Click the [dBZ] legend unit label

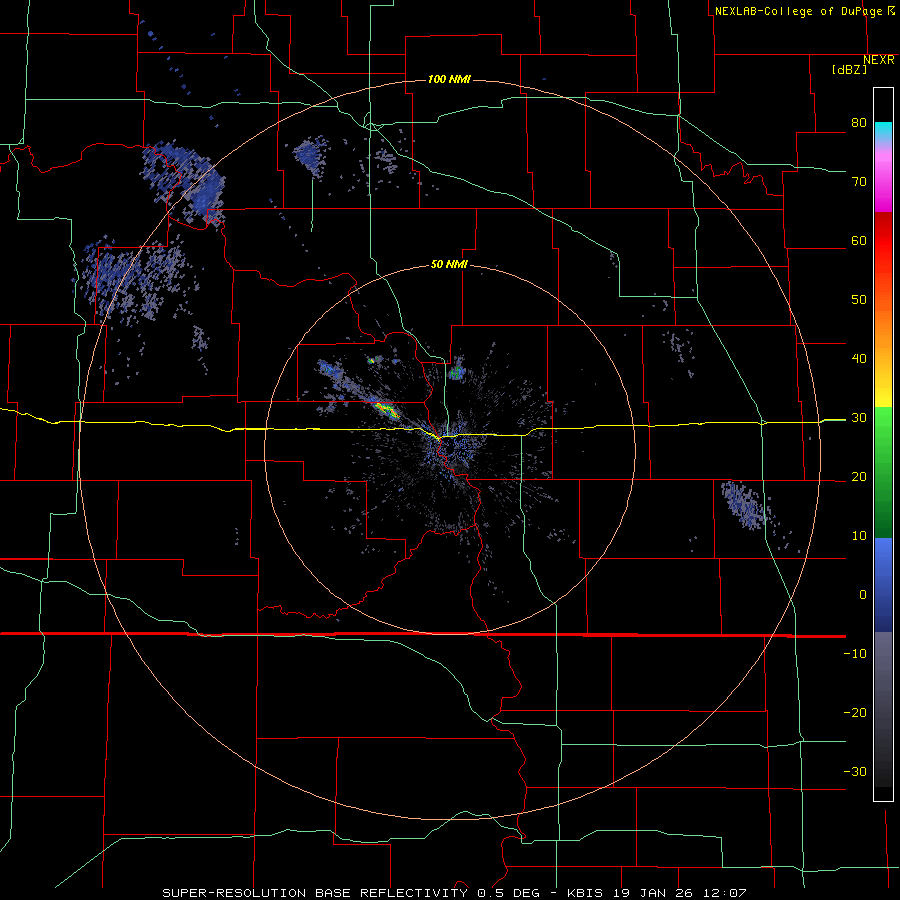click(849, 70)
